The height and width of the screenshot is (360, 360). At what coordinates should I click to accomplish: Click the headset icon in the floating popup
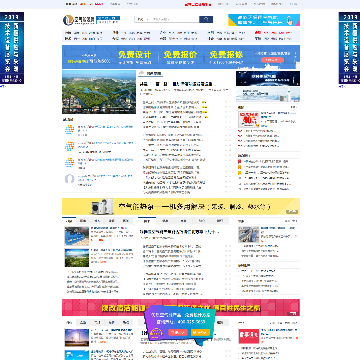click(156, 333)
